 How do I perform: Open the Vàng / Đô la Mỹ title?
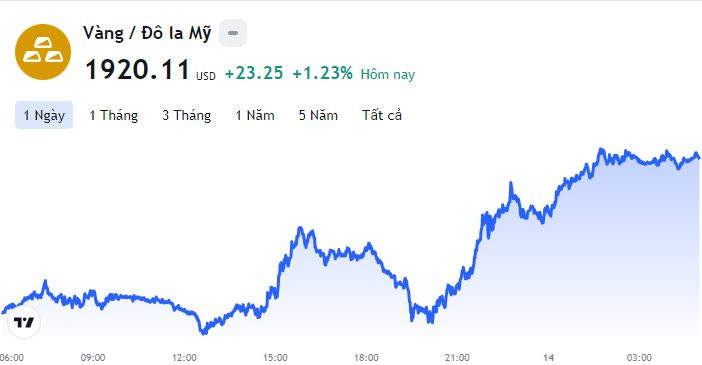click(147, 34)
